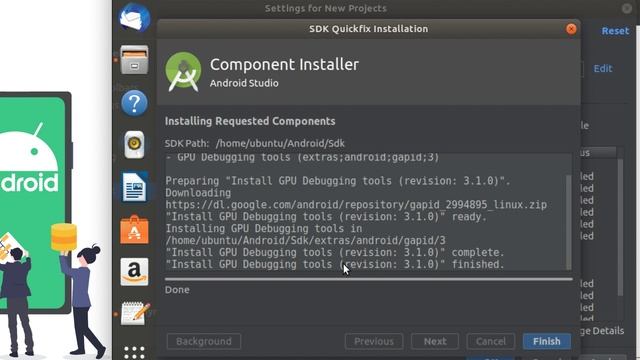640x360 pixels.
Task: Click the Background button
Action: pos(204,341)
